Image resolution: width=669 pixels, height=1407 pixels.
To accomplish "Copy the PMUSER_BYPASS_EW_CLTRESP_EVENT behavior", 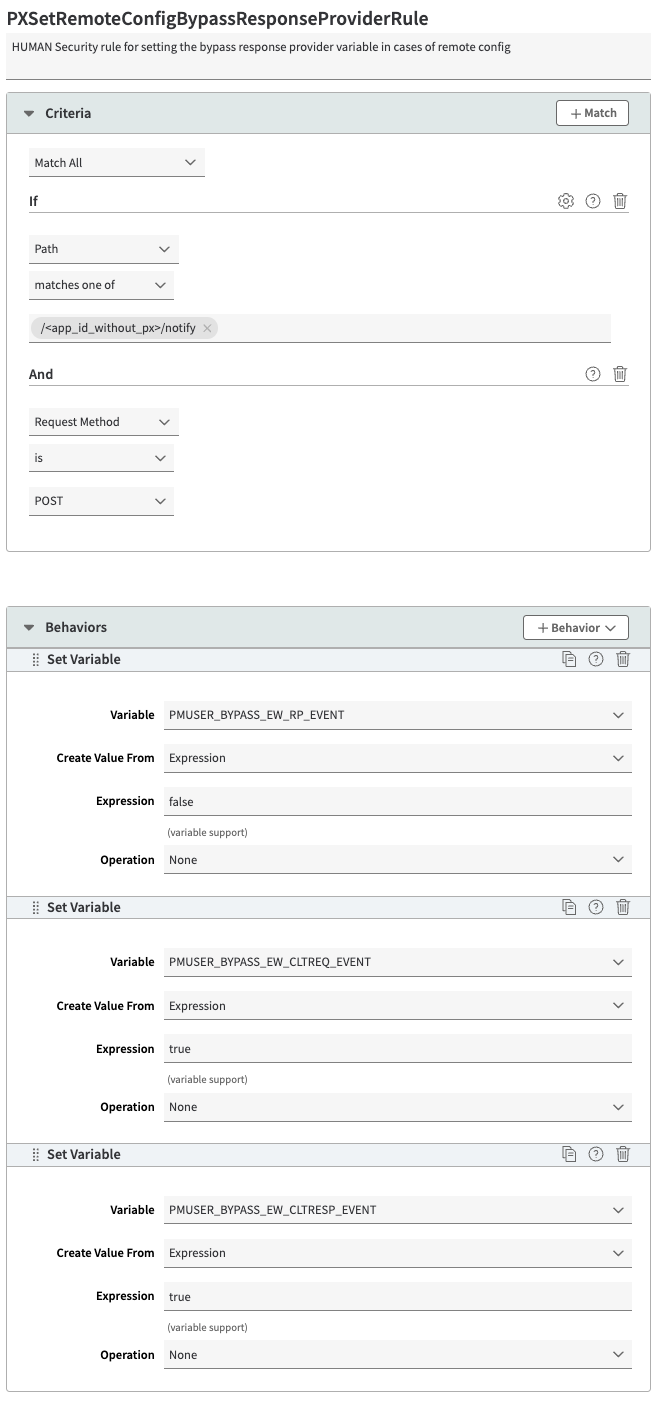I will pos(569,1154).
